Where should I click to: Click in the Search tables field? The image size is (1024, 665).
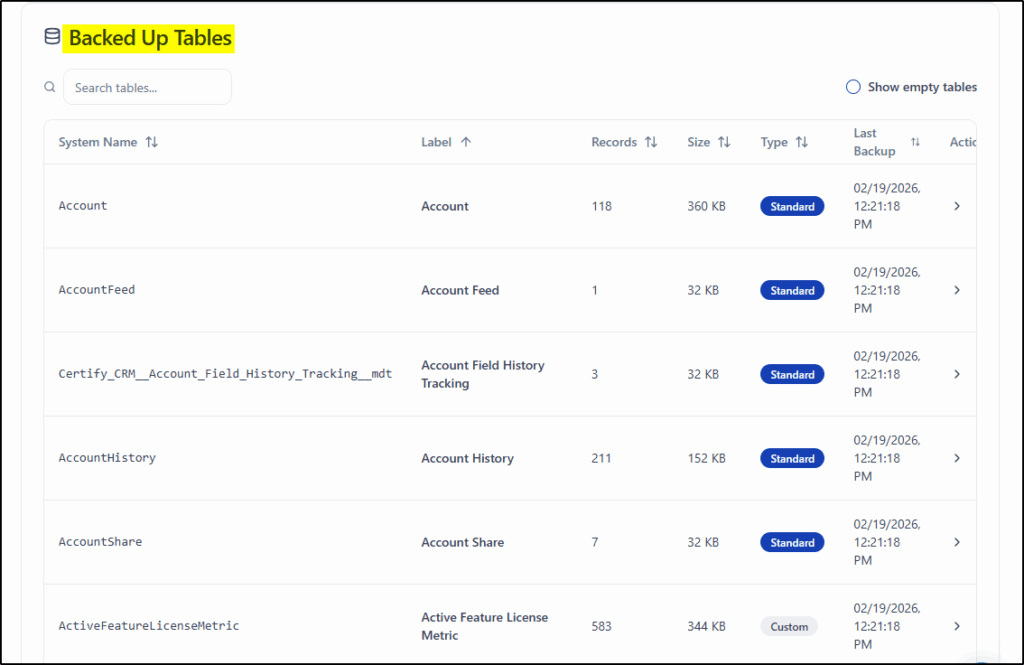pyautogui.click(x=147, y=87)
